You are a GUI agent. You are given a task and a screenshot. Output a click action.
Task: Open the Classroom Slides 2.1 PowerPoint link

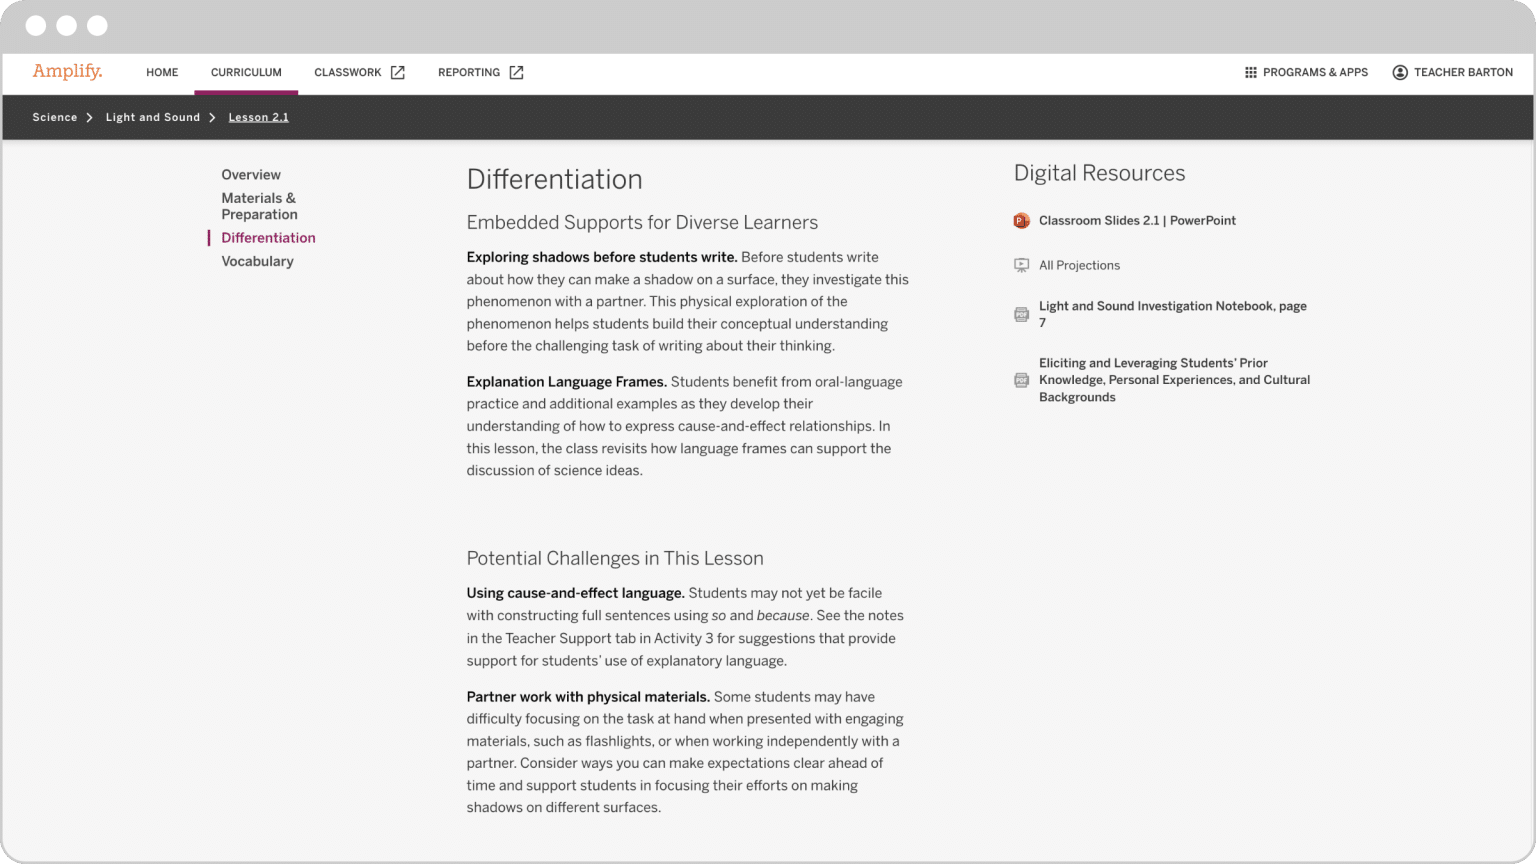1137,221
